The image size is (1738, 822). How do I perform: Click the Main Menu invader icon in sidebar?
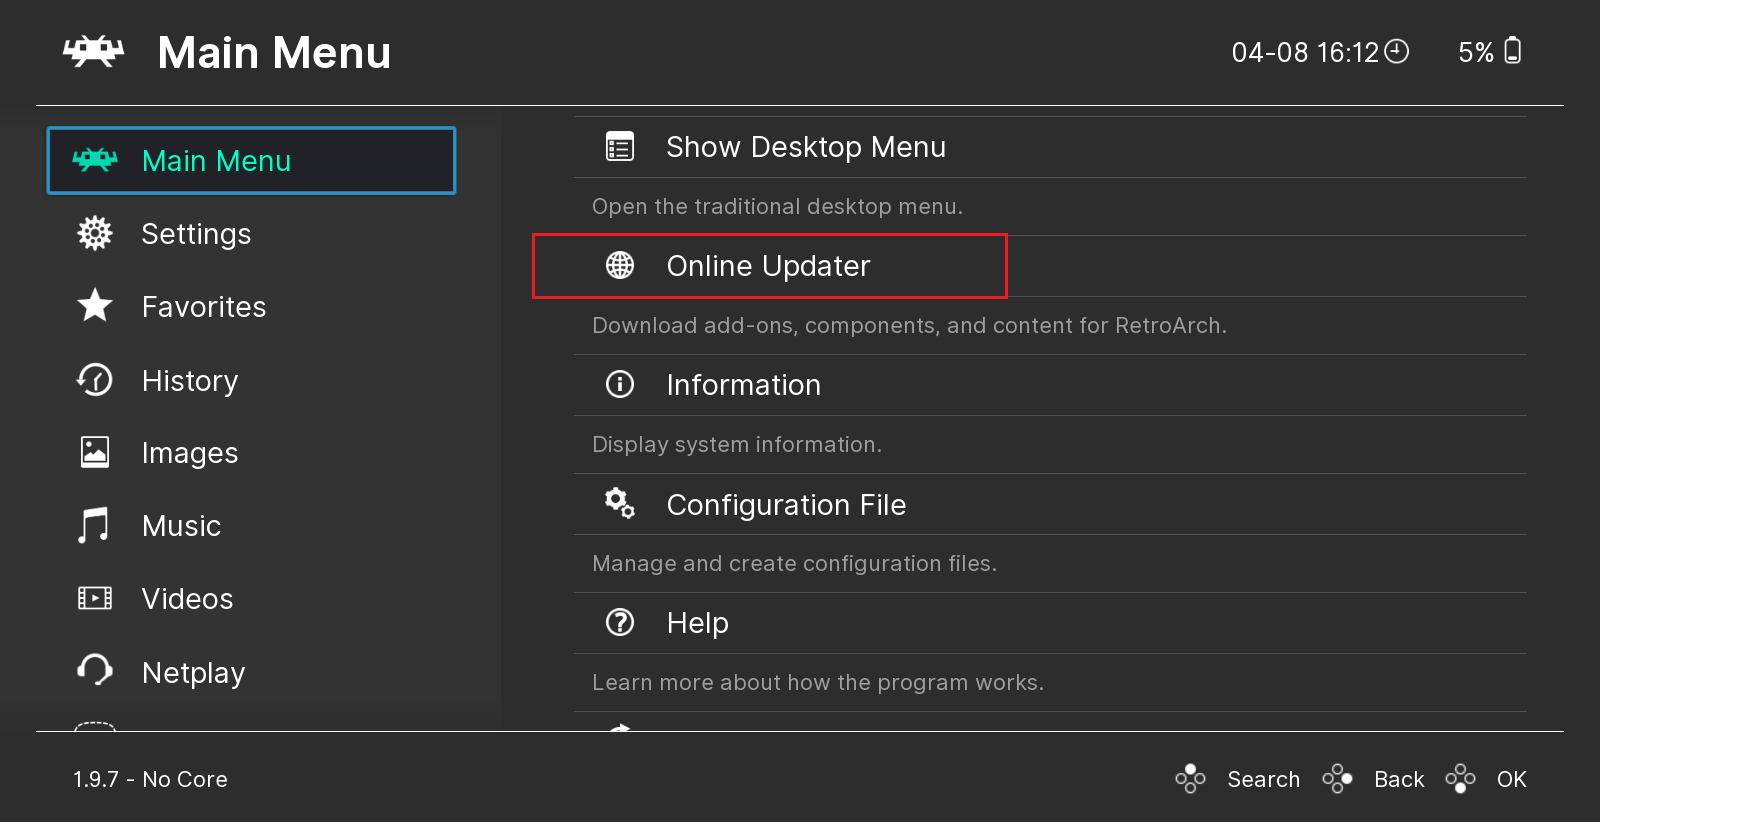click(95, 160)
